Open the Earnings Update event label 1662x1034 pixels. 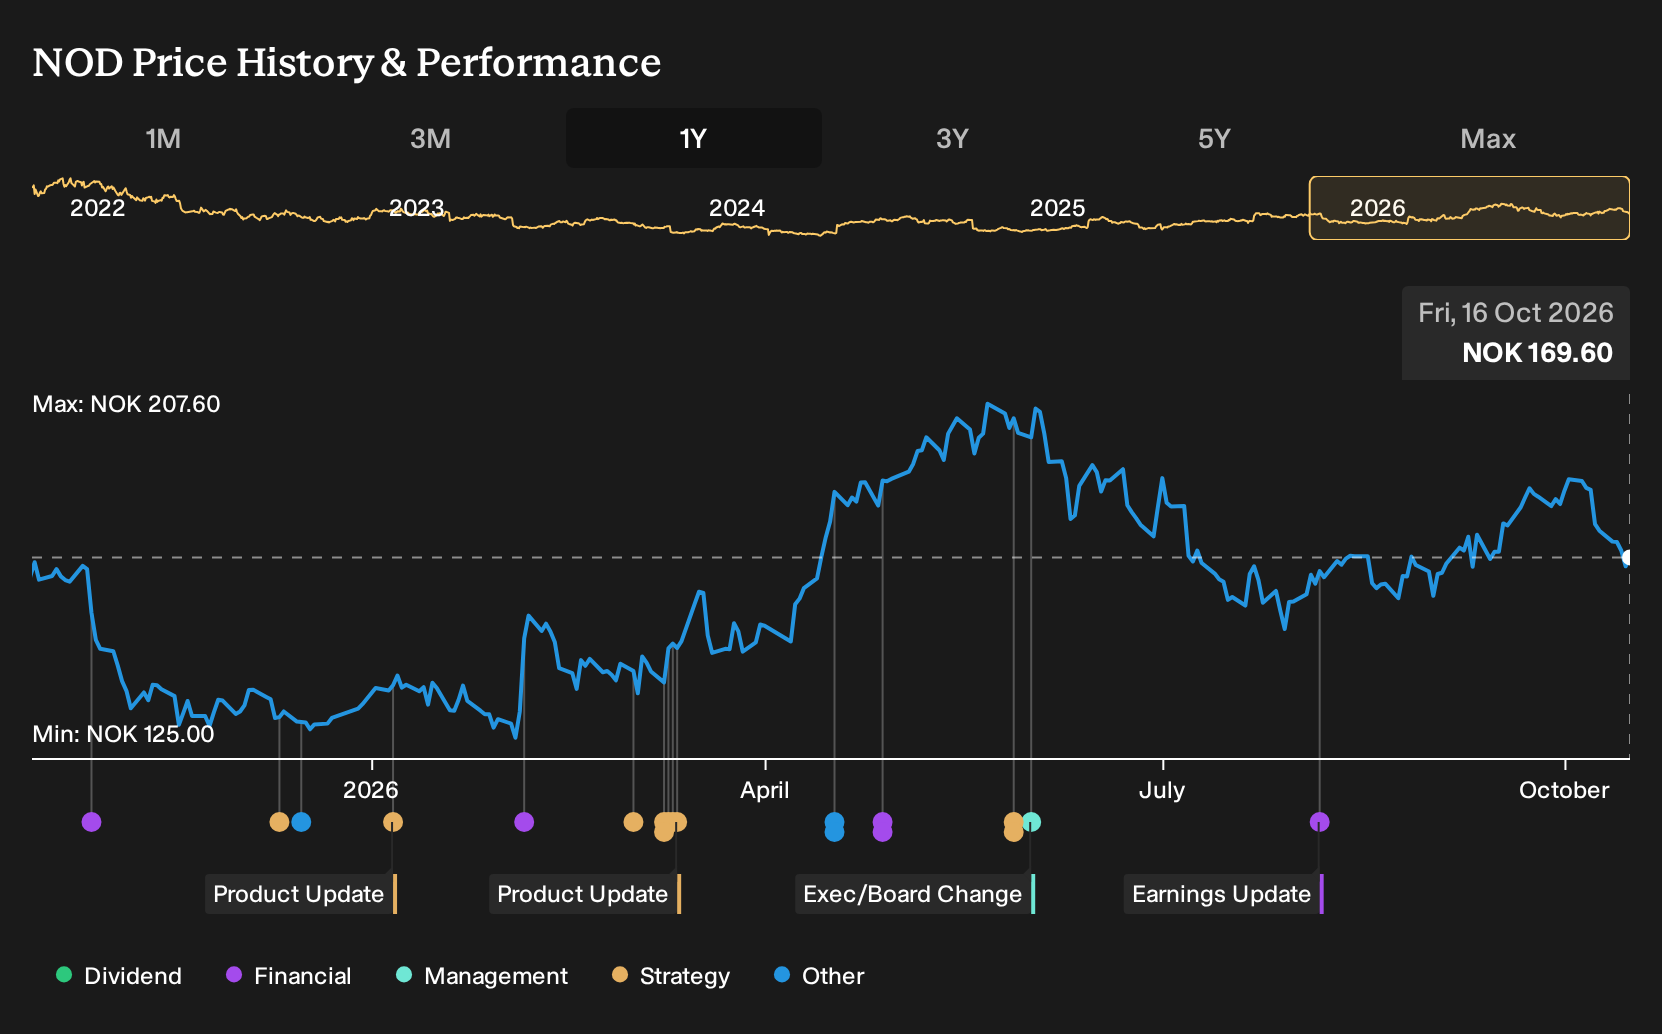coord(1224,894)
